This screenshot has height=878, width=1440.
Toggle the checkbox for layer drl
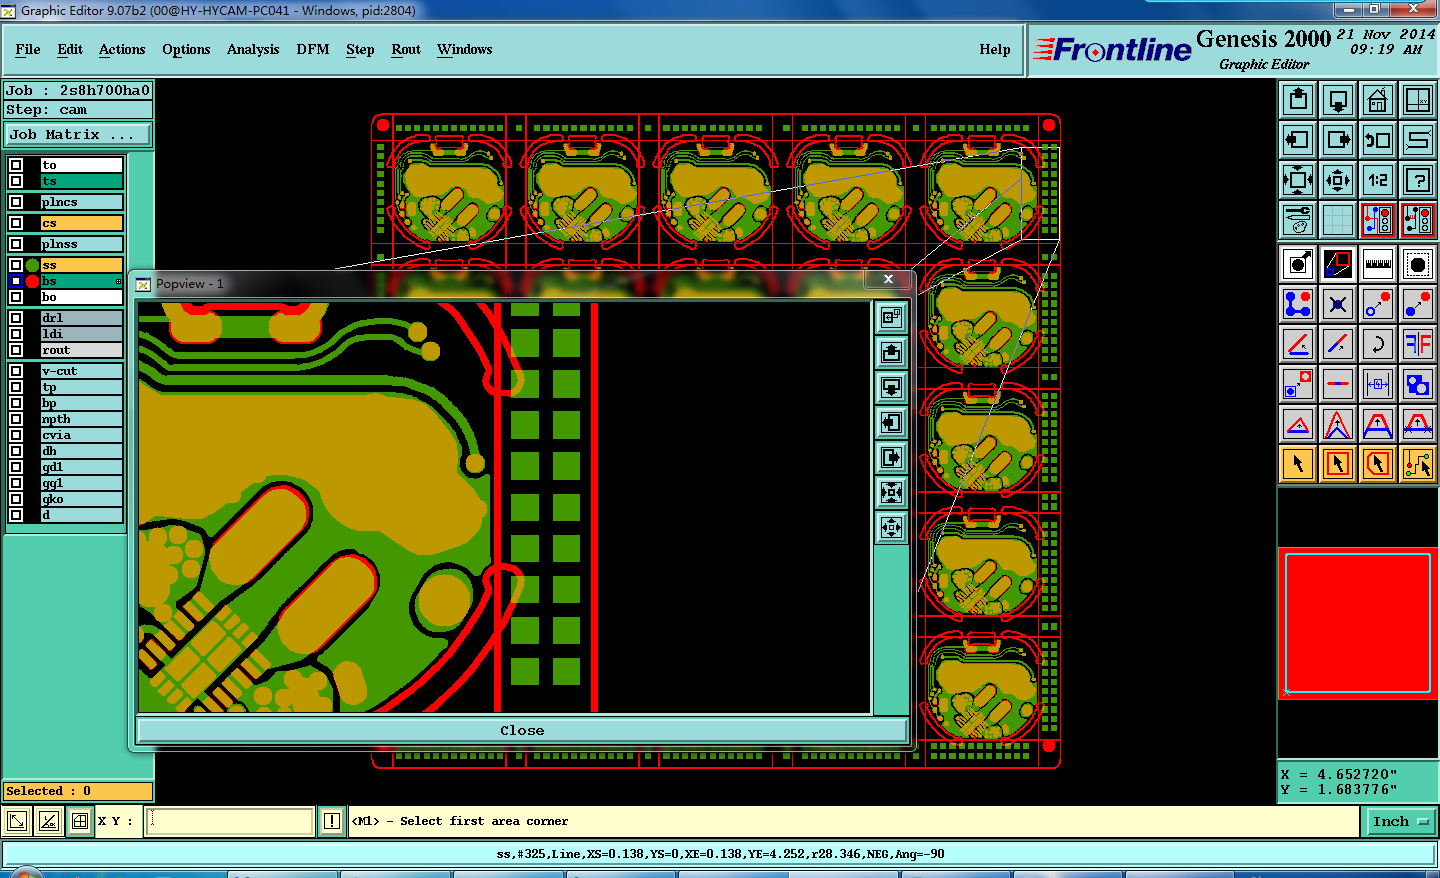click(16, 318)
